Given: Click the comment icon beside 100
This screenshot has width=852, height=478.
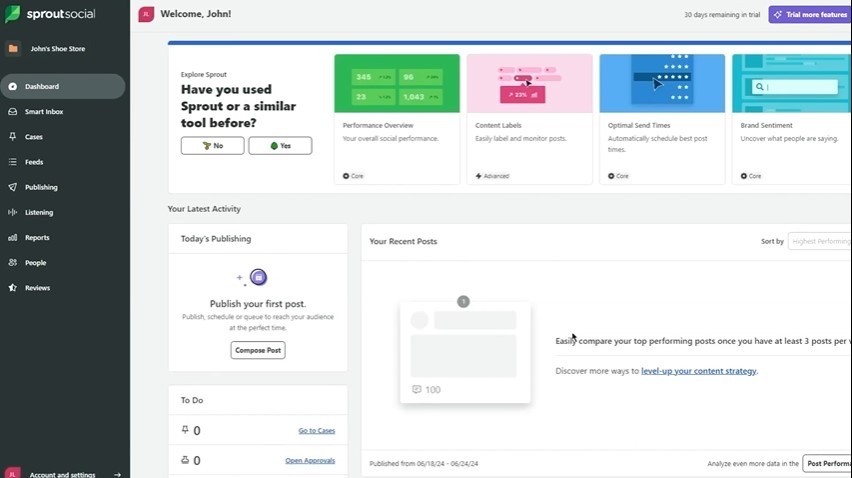Looking at the screenshot, I should [x=417, y=389].
